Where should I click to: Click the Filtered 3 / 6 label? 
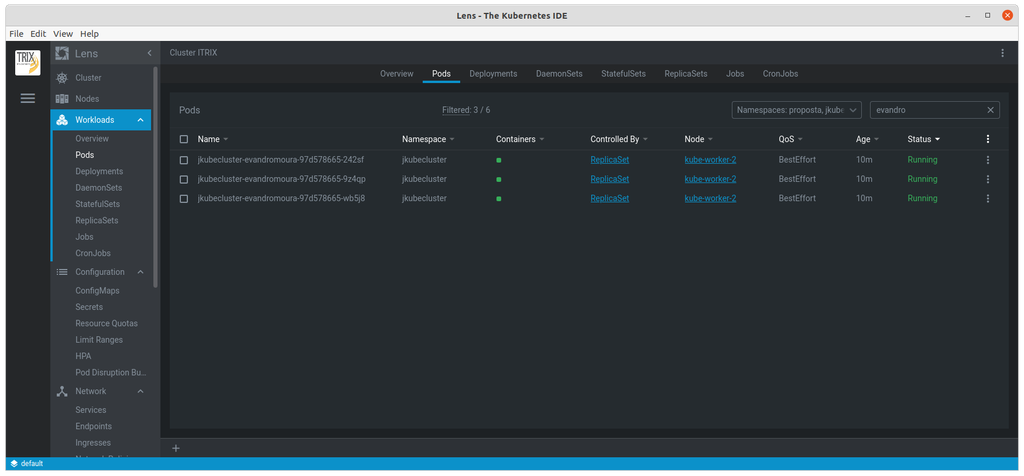coord(466,110)
